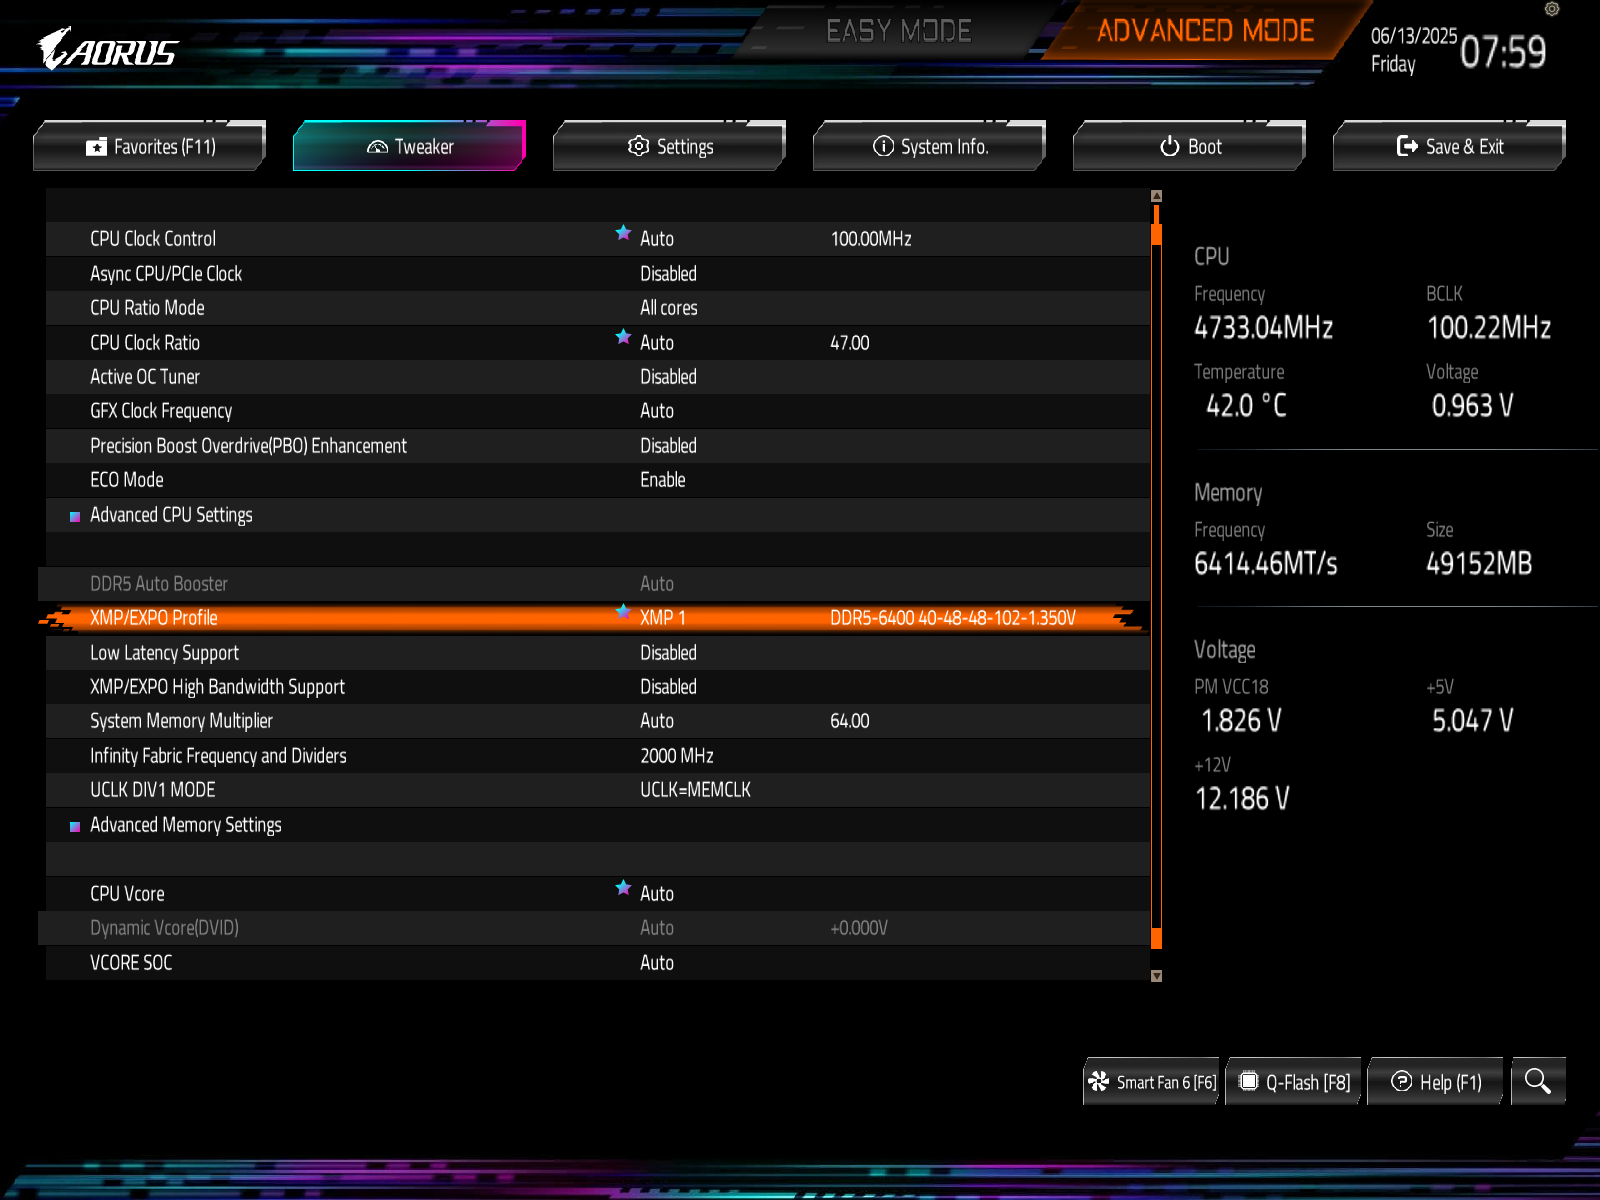The height and width of the screenshot is (1200, 1600).
Task: Select Advanced Mode tab
Action: click(1205, 31)
